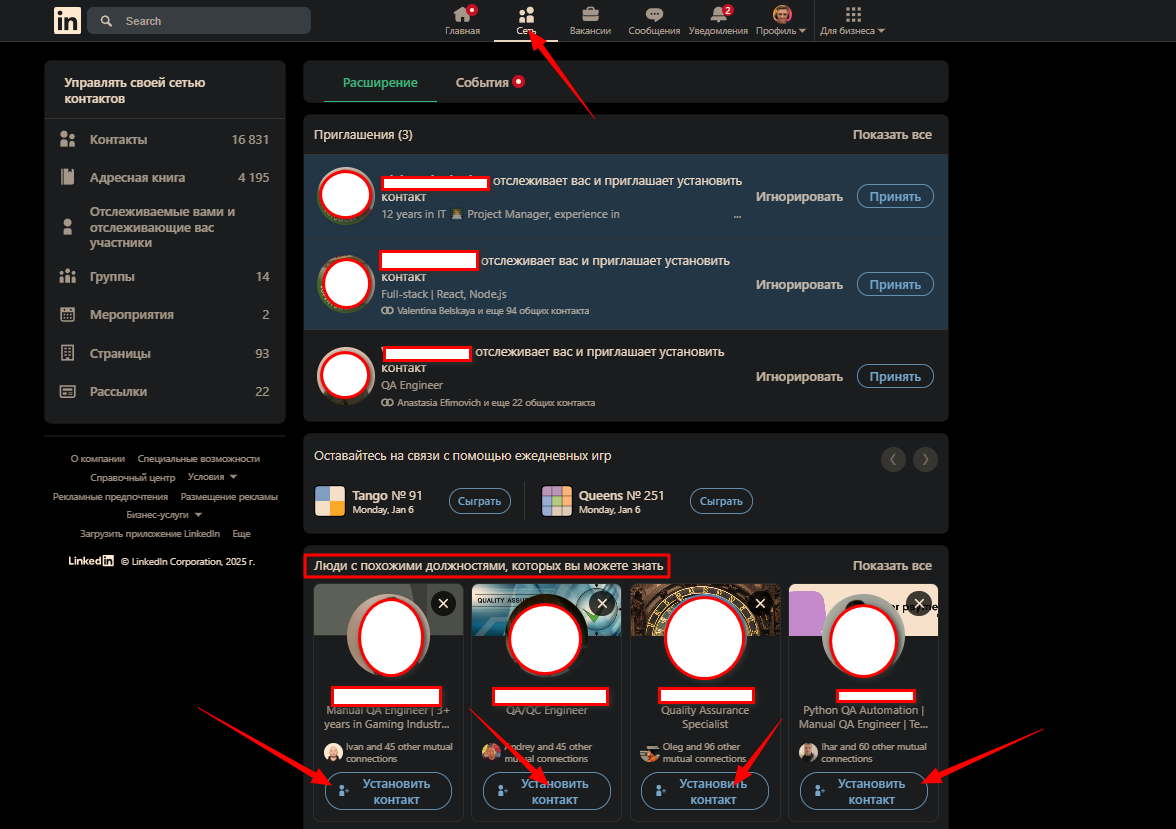The image size is (1176, 829).
Task: Open Адресная книга 4 195 list
Action: pyautogui.click(x=165, y=177)
